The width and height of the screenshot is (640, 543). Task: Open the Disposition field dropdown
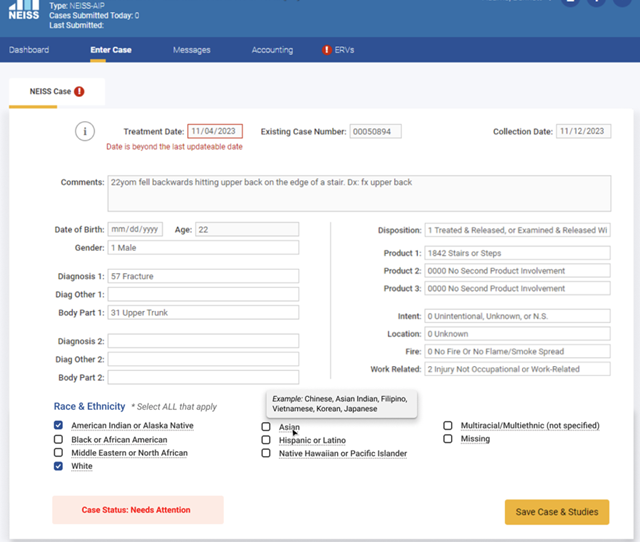[517, 230]
